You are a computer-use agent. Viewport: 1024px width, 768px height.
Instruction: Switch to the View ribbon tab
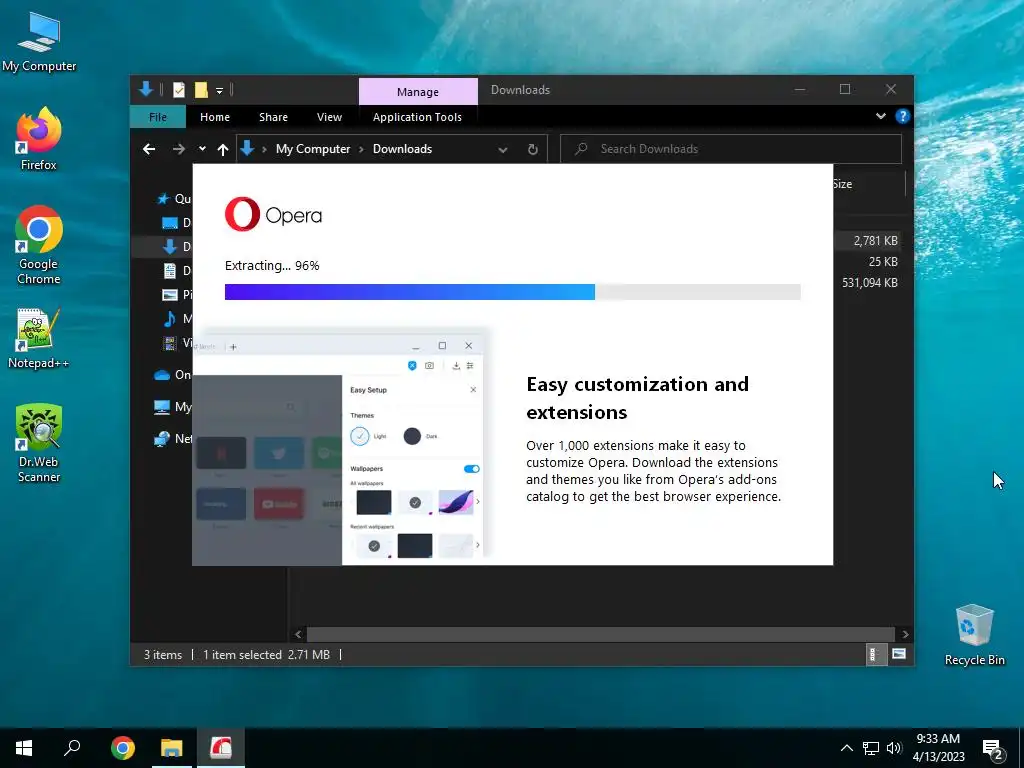tap(329, 117)
